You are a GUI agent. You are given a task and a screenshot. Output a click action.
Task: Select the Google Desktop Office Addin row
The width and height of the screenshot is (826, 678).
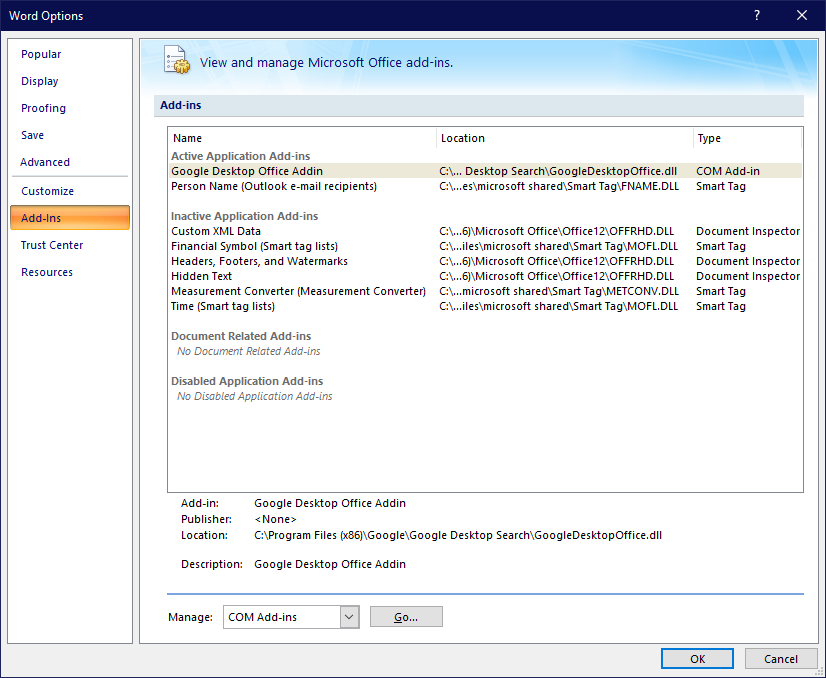485,171
